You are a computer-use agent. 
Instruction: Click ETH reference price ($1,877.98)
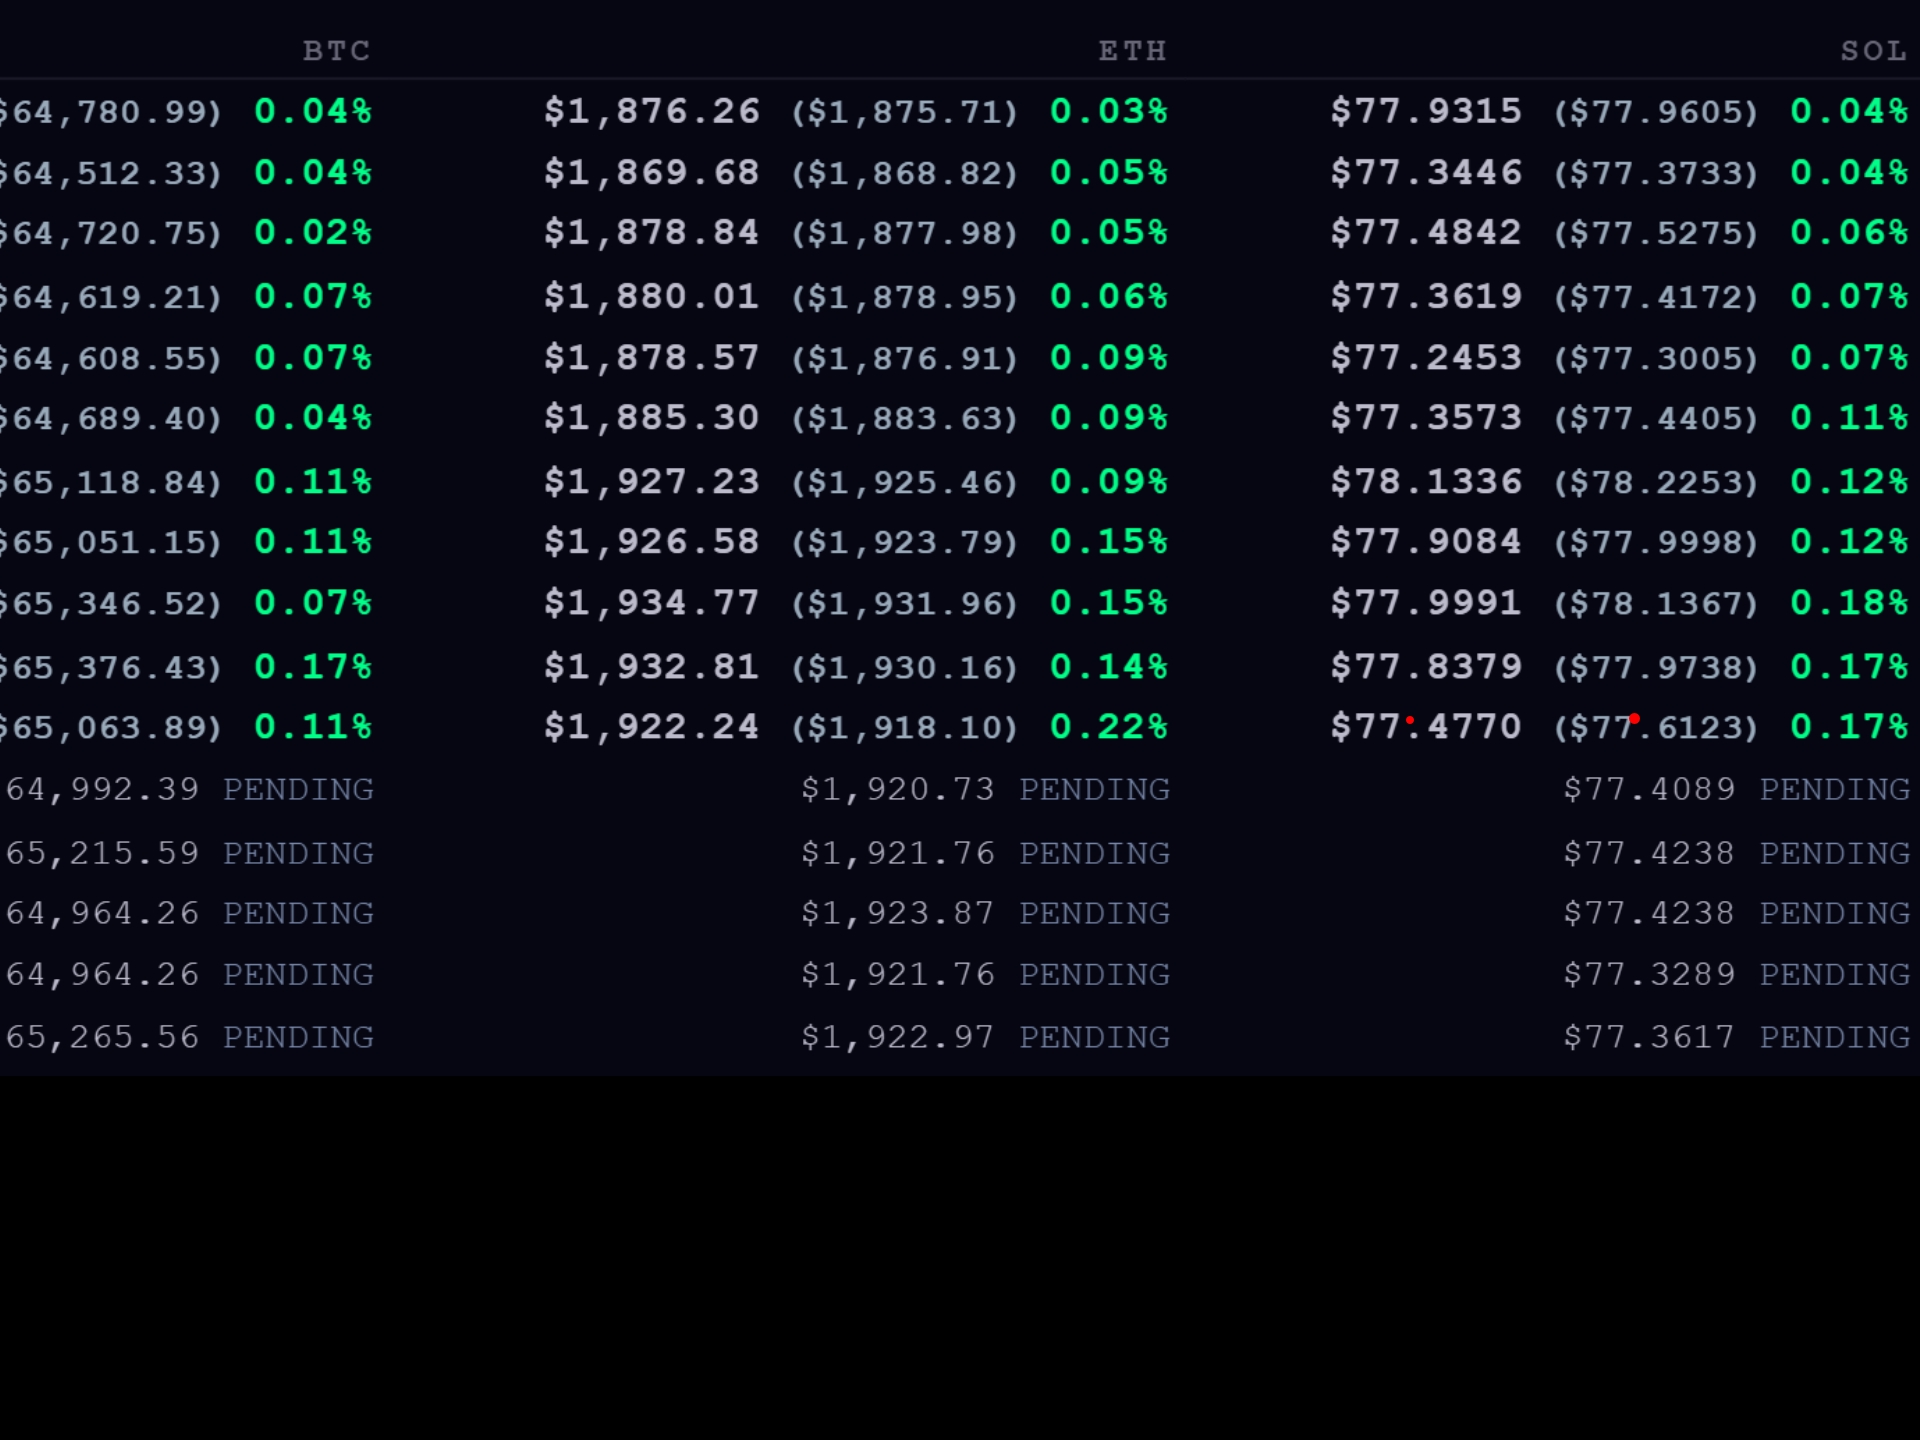tap(905, 233)
